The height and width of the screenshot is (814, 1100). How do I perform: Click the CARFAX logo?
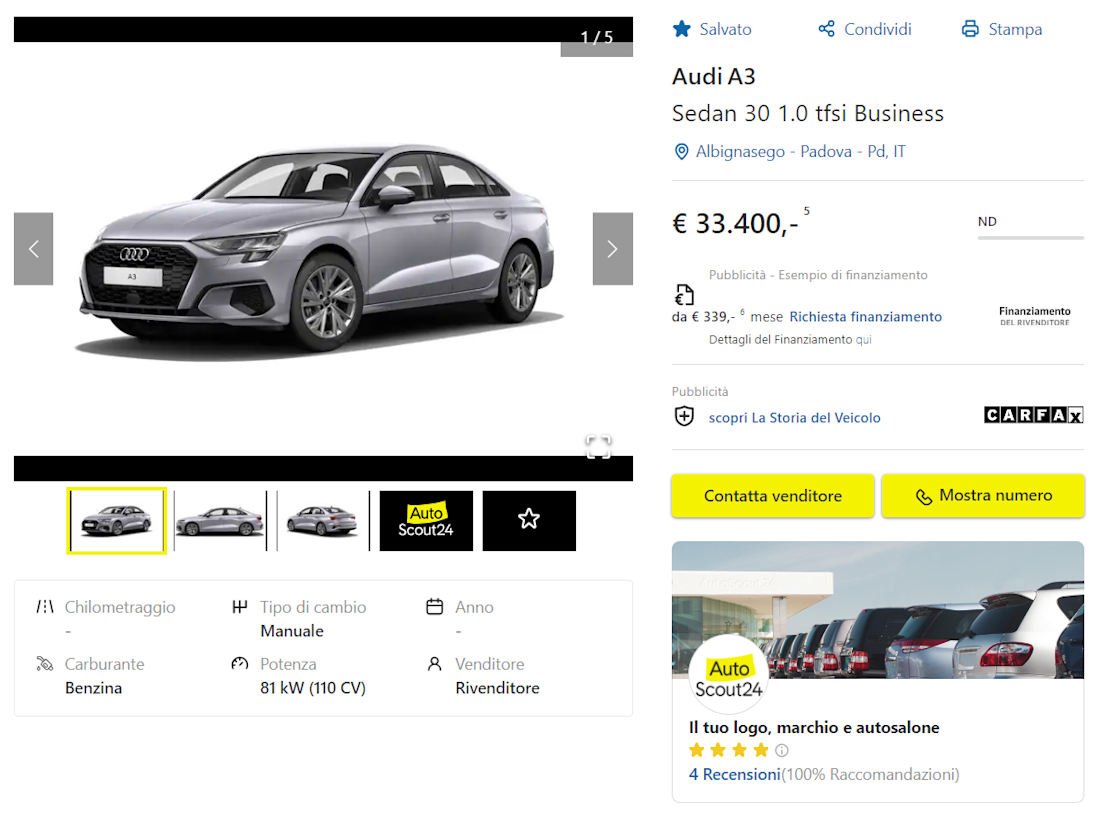[x=1033, y=415]
